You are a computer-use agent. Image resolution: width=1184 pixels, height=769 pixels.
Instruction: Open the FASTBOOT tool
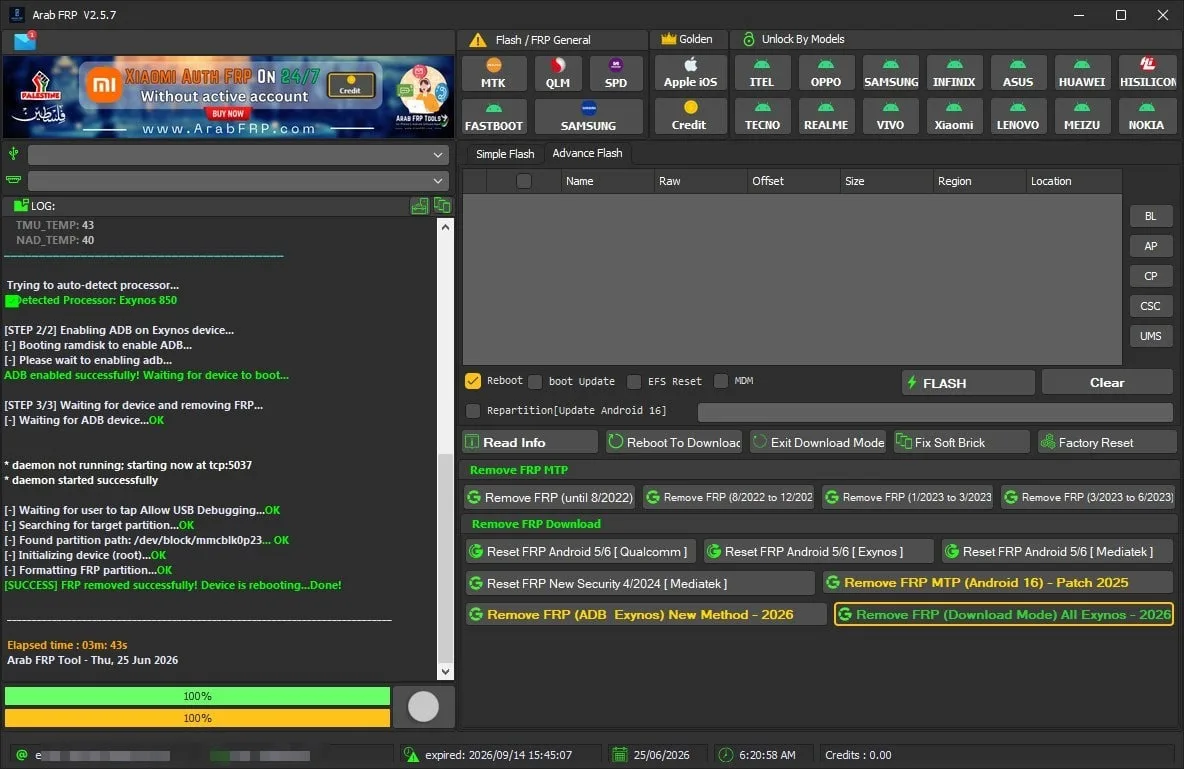[x=493, y=116]
